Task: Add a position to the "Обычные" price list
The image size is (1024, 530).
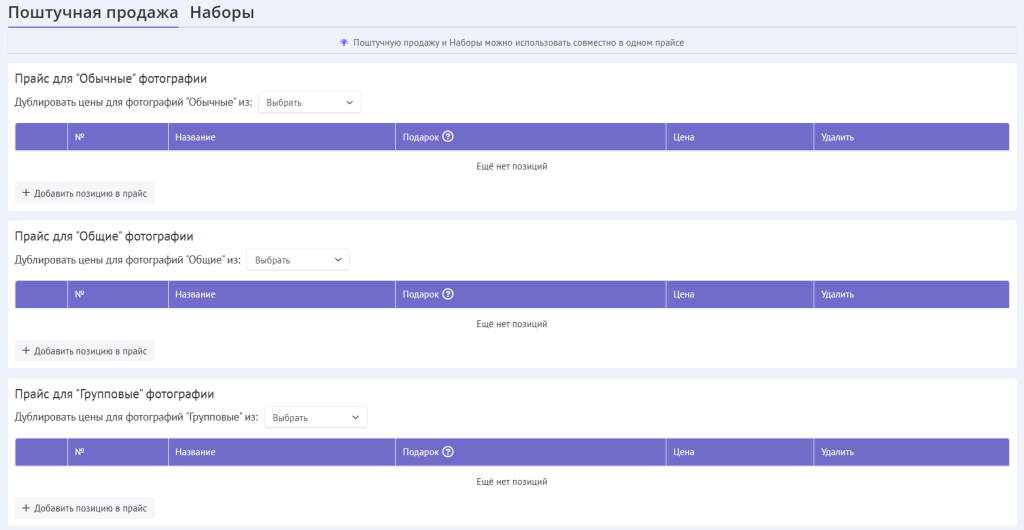Action: click(x=85, y=193)
